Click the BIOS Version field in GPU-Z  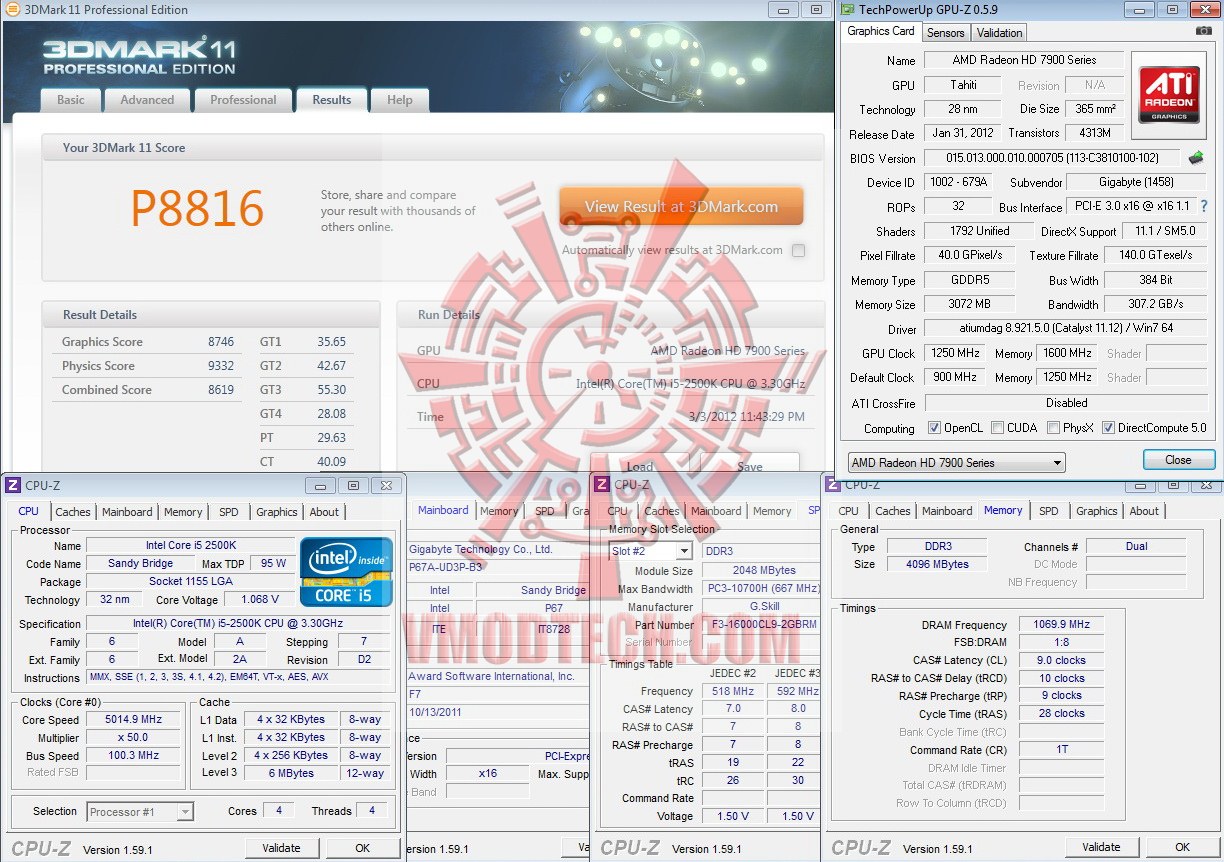click(x=1054, y=158)
